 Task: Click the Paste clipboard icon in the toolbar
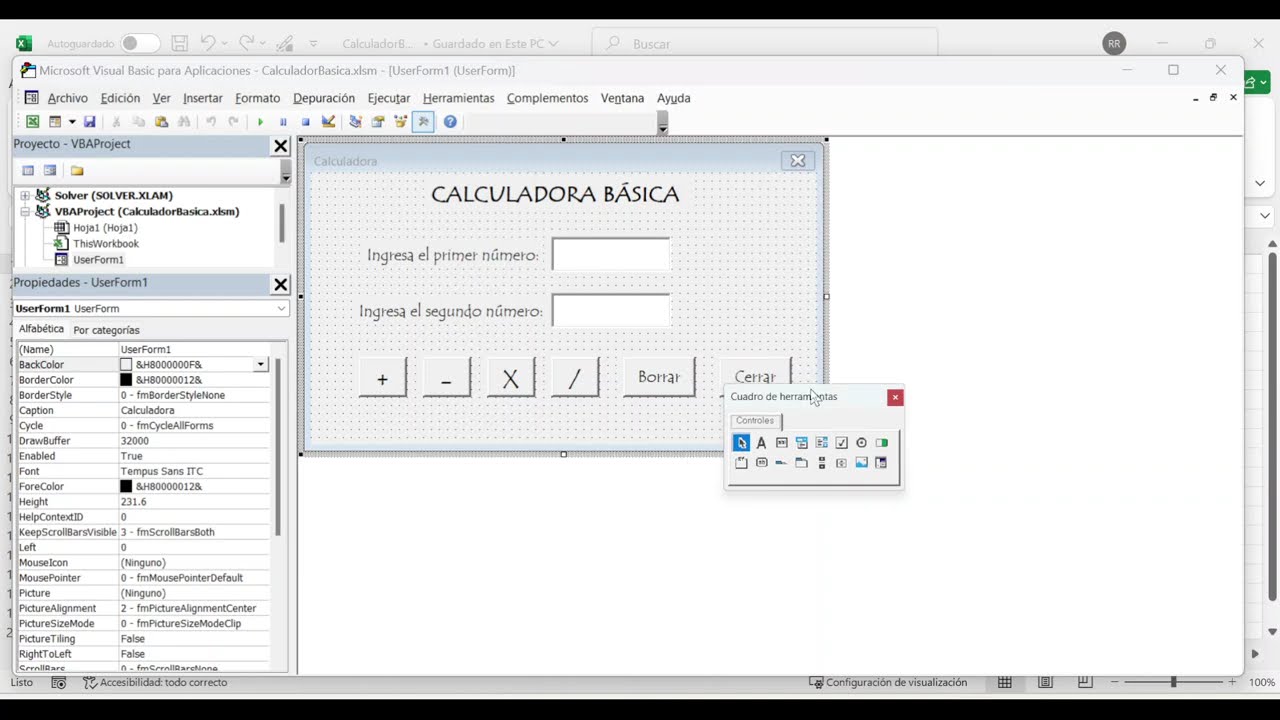(161, 122)
